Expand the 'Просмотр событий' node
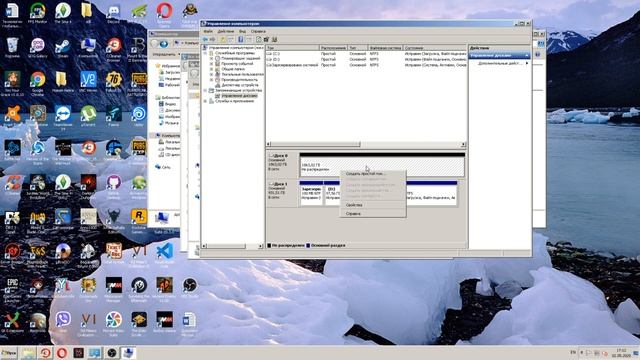Viewport: 640px width, 360px height. pyautogui.click(x=211, y=64)
